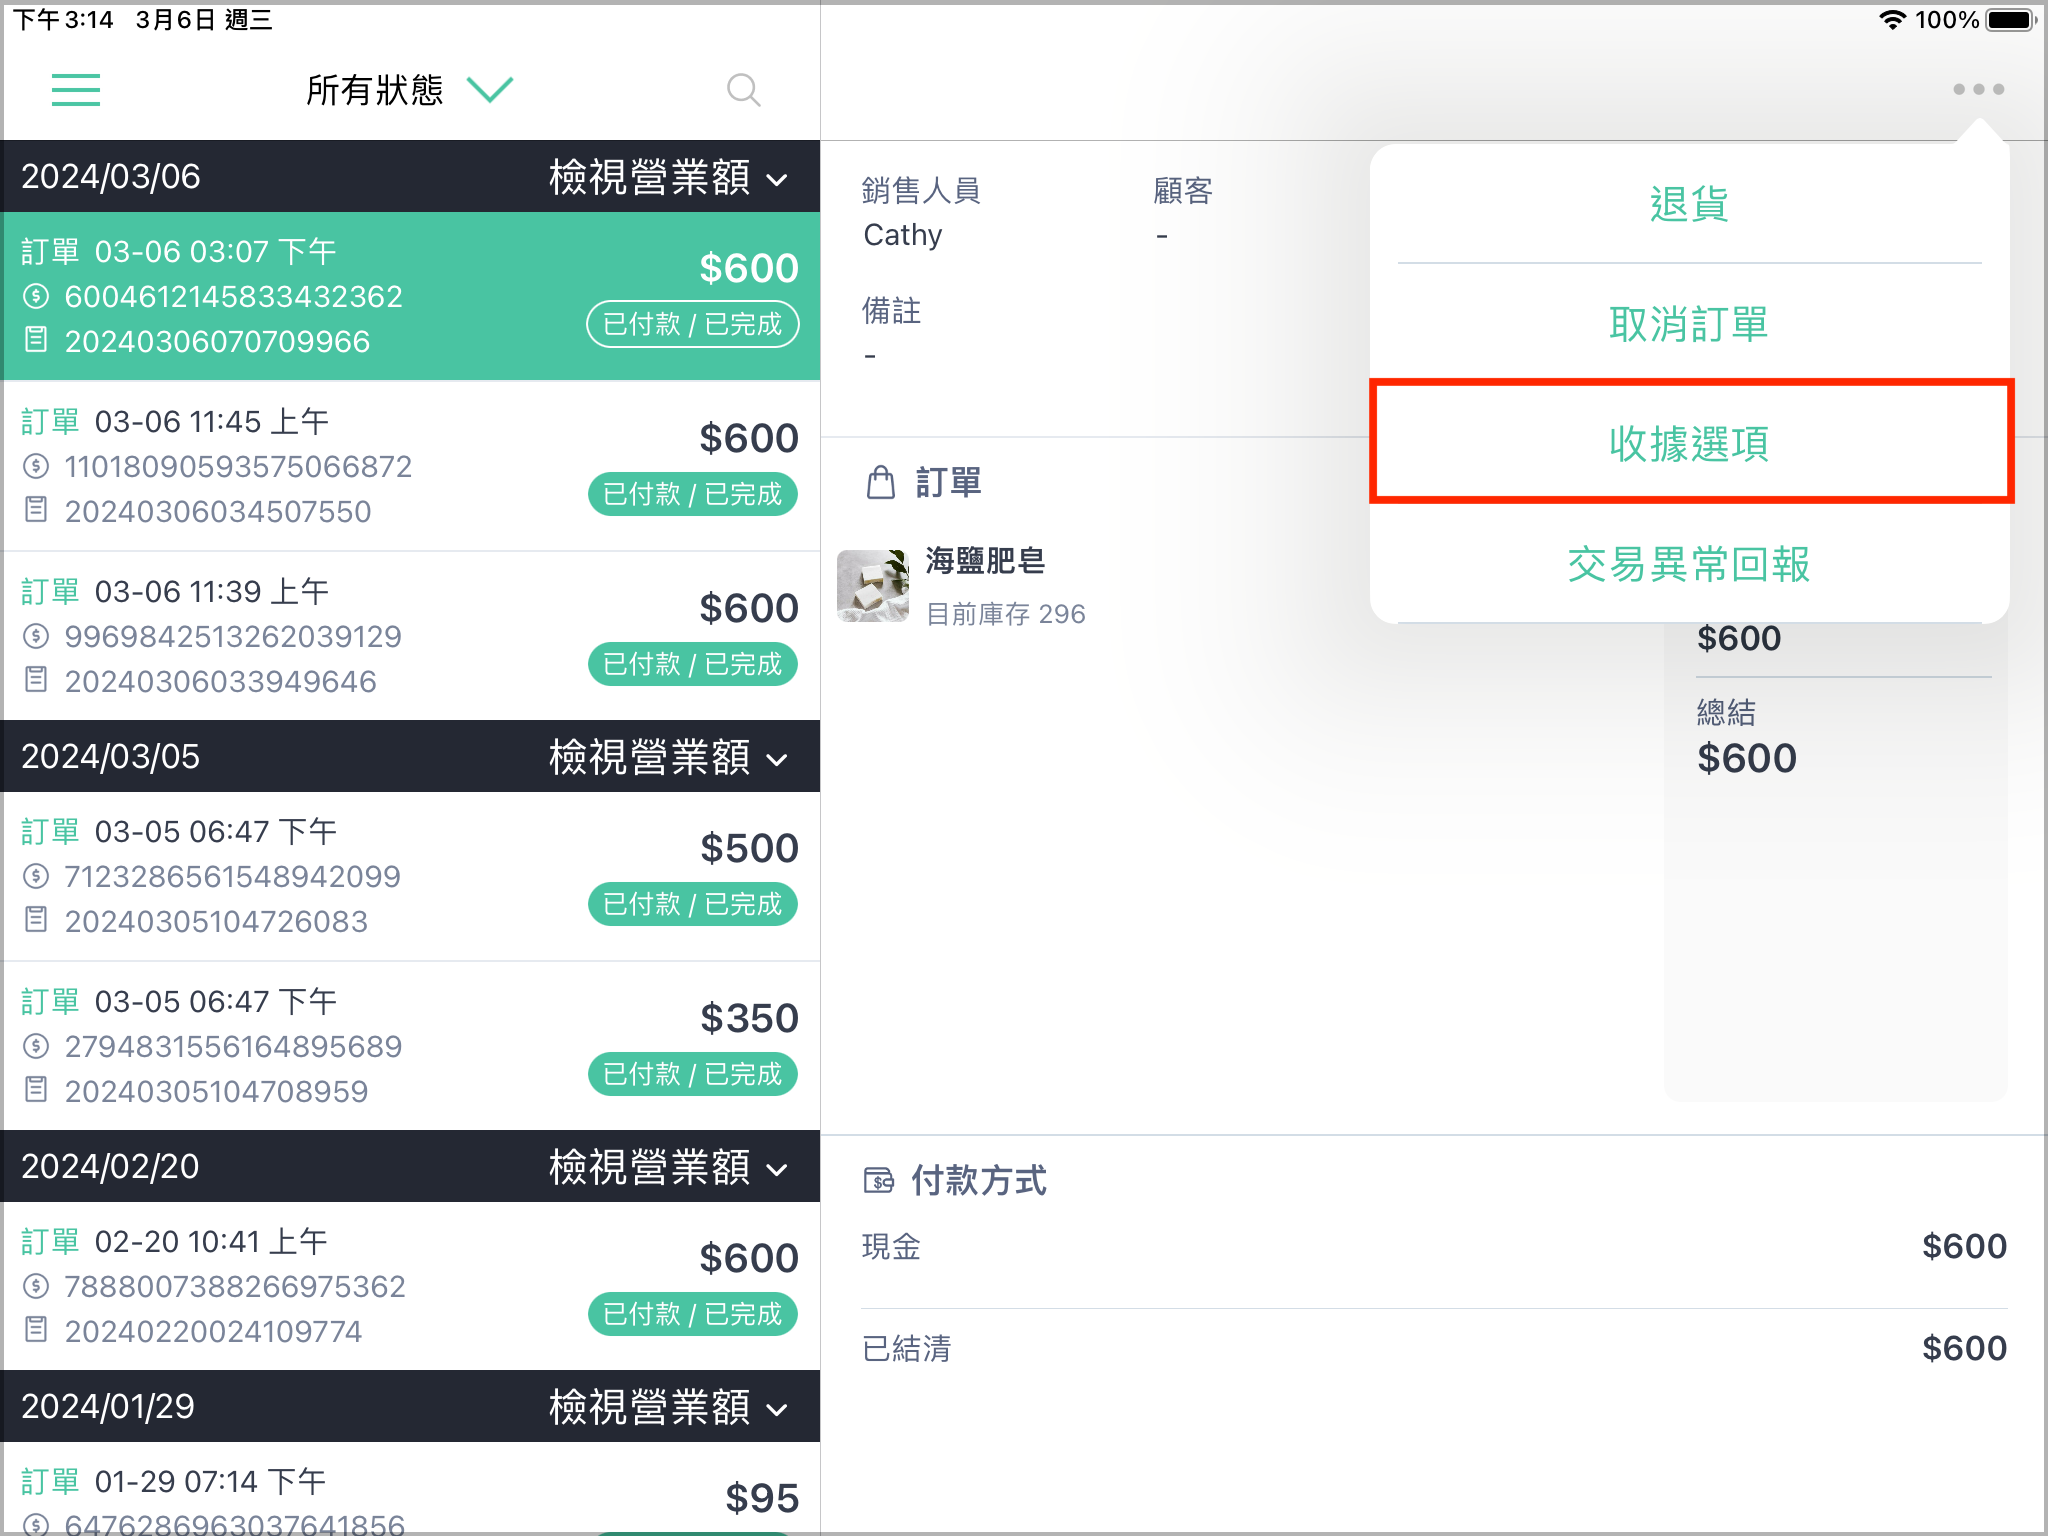The width and height of the screenshot is (2048, 1536).
Task: Choose 取消訂單 in the menu
Action: point(1689,324)
